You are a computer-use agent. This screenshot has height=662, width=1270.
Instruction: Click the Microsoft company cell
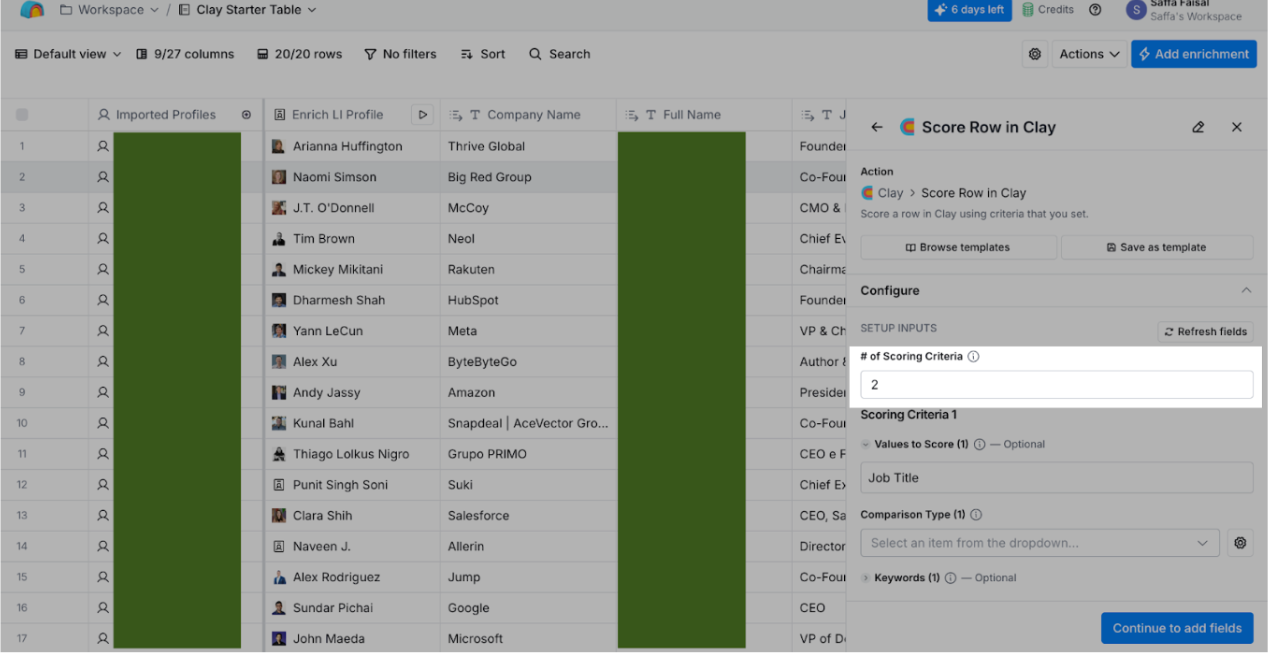tap(528, 639)
